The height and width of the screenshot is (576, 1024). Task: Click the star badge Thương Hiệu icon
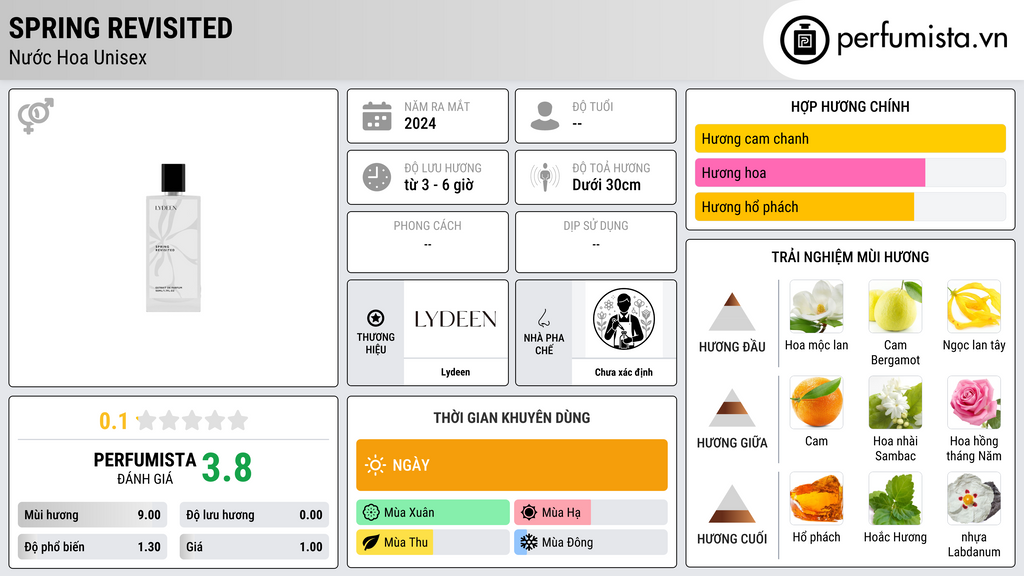point(376,318)
